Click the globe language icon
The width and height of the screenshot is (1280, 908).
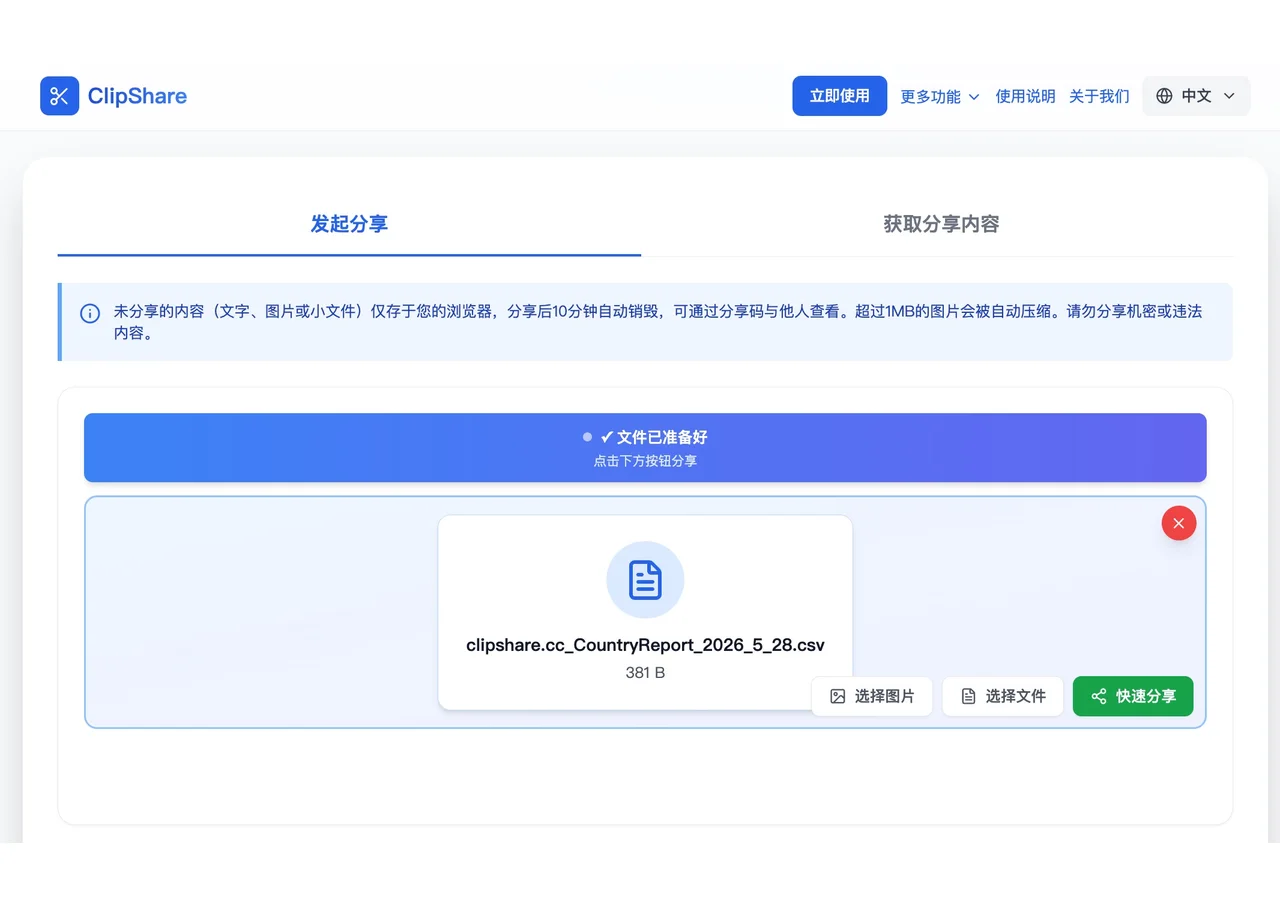1164,96
